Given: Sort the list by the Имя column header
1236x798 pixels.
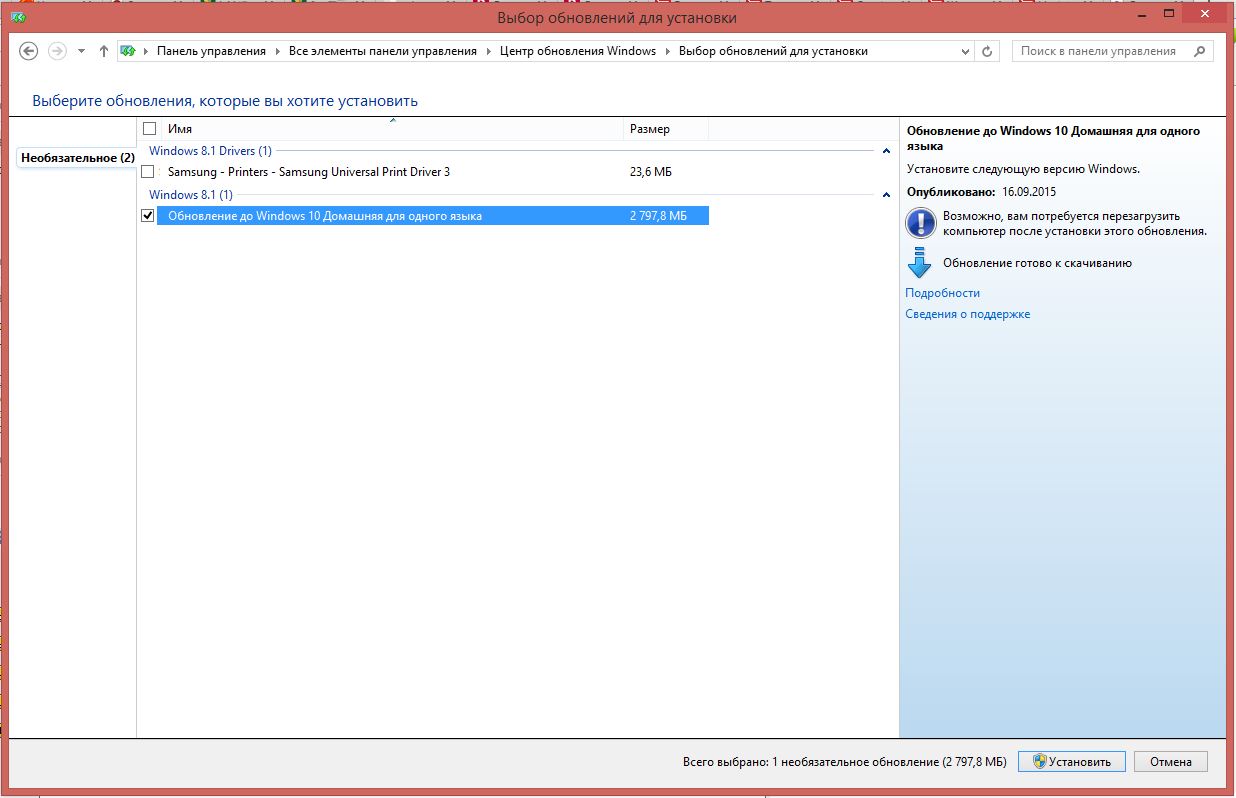Looking at the screenshot, I should [x=392, y=129].
